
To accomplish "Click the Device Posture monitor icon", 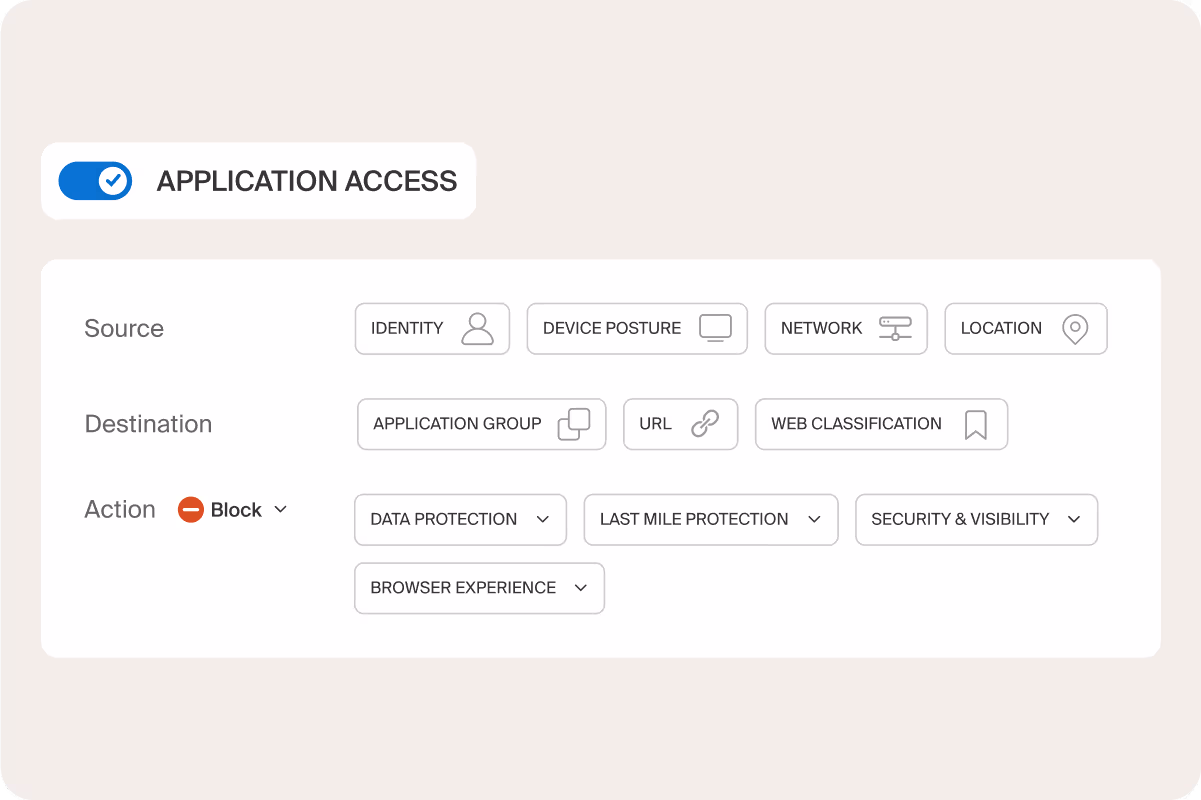I will (x=715, y=328).
